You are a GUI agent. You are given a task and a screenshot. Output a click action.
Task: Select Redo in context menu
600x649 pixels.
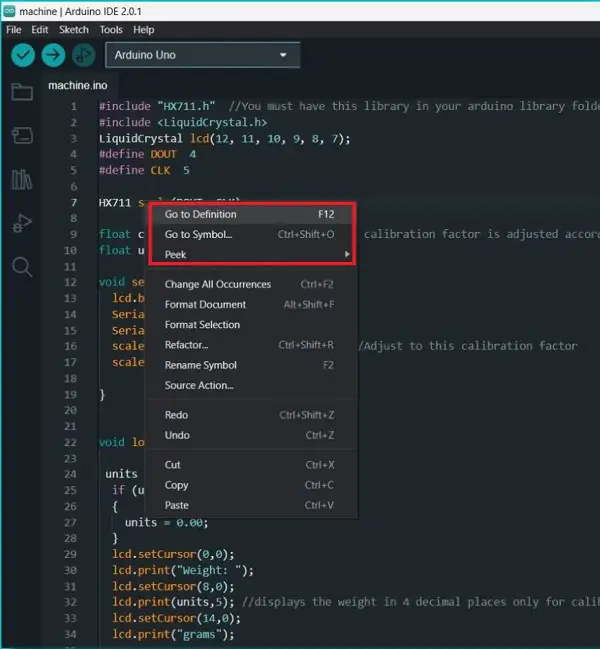[252, 415]
